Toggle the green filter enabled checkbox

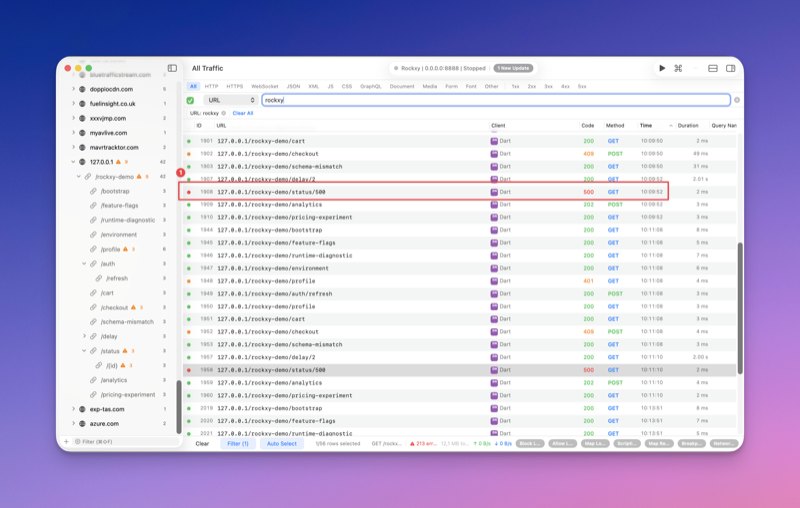point(190,100)
